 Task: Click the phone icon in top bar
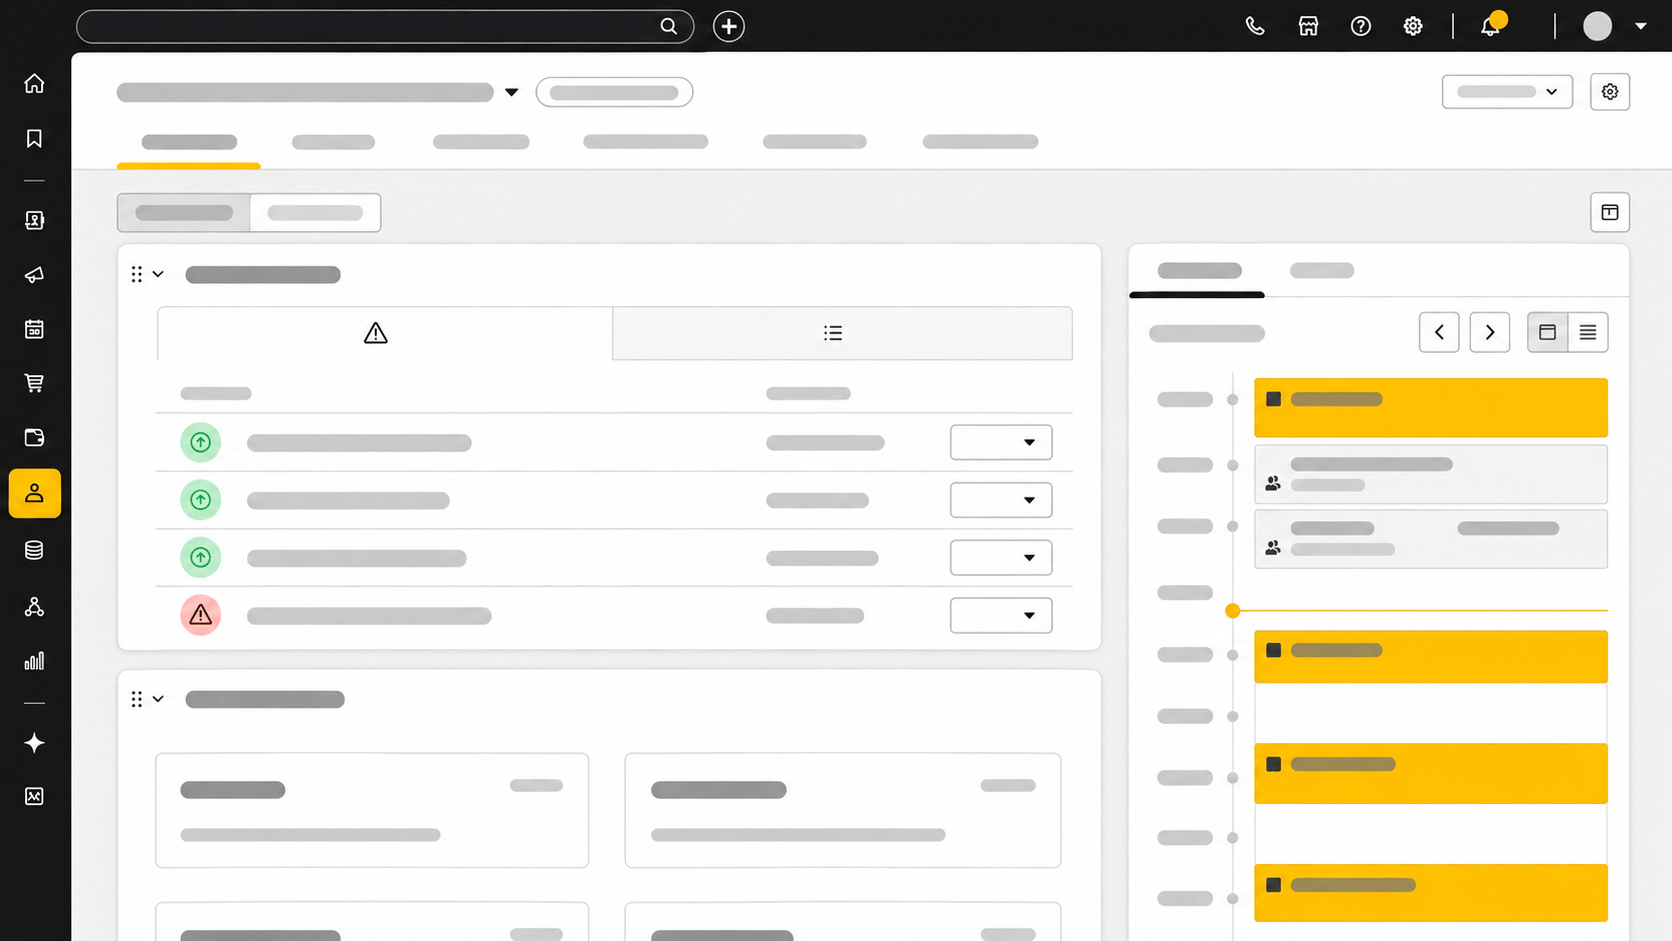pyautogui.click(x=1255, y=26)
